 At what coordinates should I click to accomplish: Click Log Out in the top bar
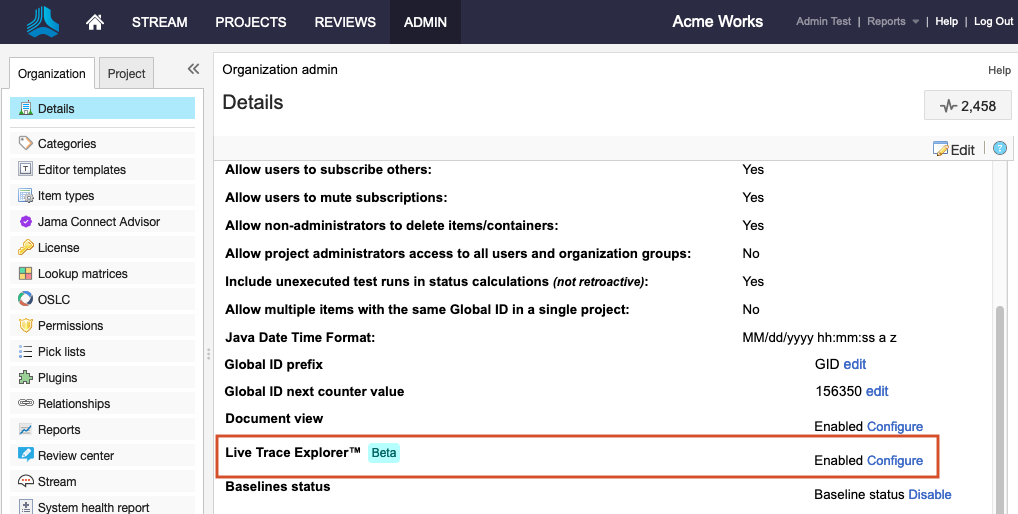click(x=993, y=21)
